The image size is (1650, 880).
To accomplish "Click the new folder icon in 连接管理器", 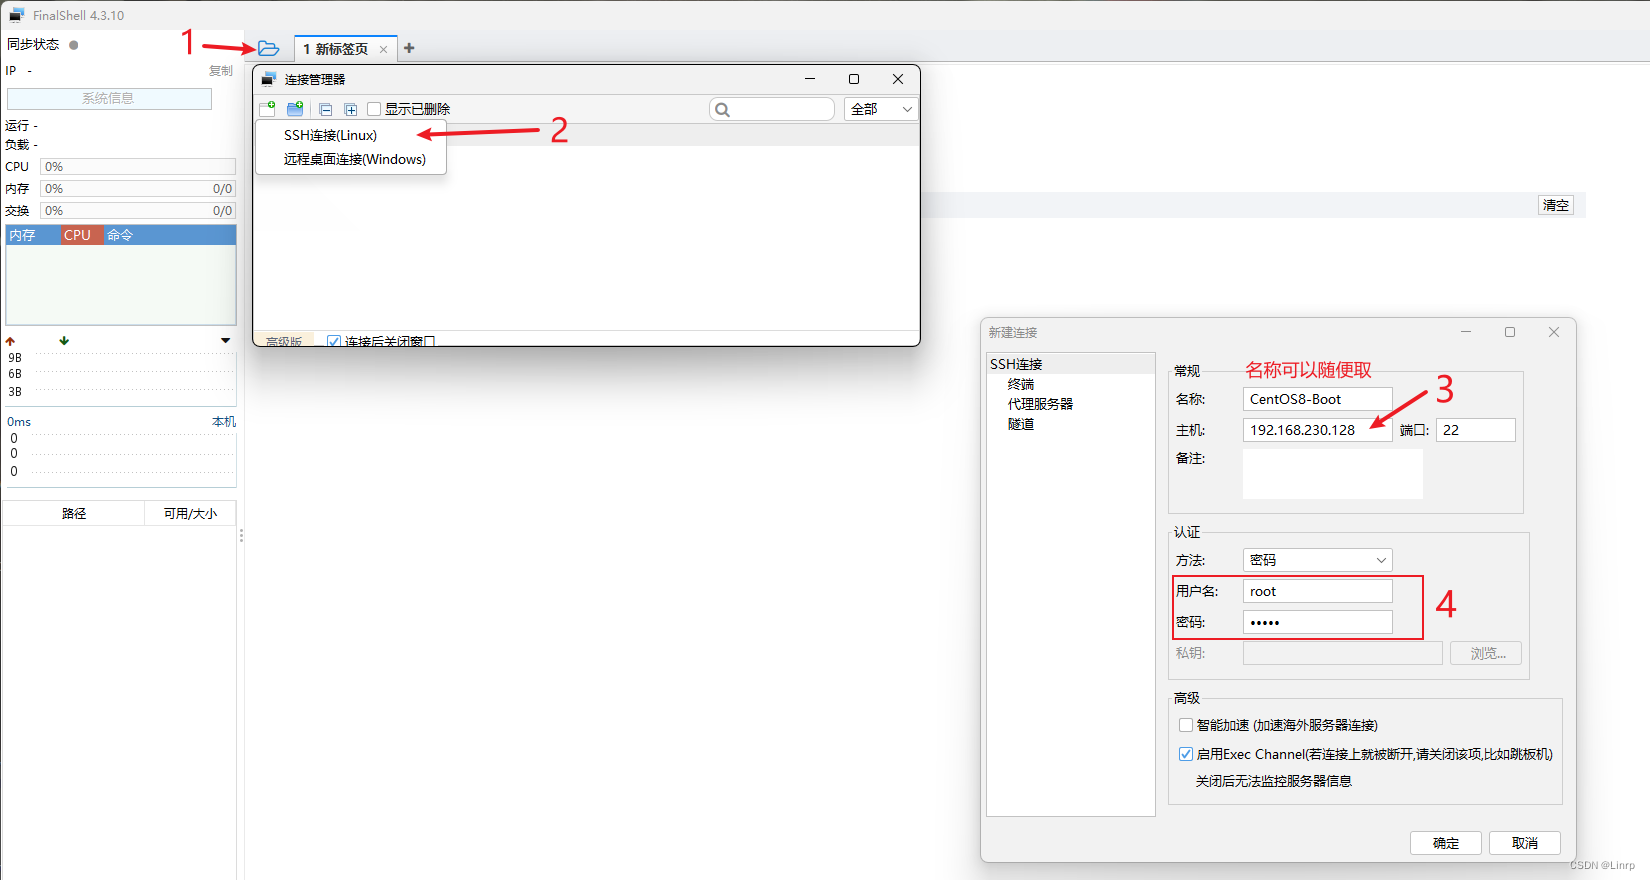I will 295,109.
